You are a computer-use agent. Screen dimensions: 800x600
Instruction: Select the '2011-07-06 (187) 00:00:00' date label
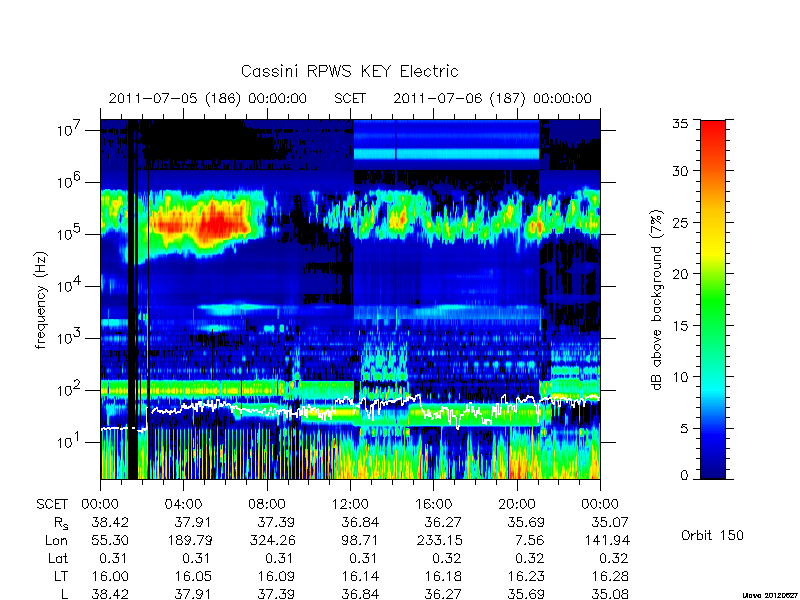pos(492,98)
